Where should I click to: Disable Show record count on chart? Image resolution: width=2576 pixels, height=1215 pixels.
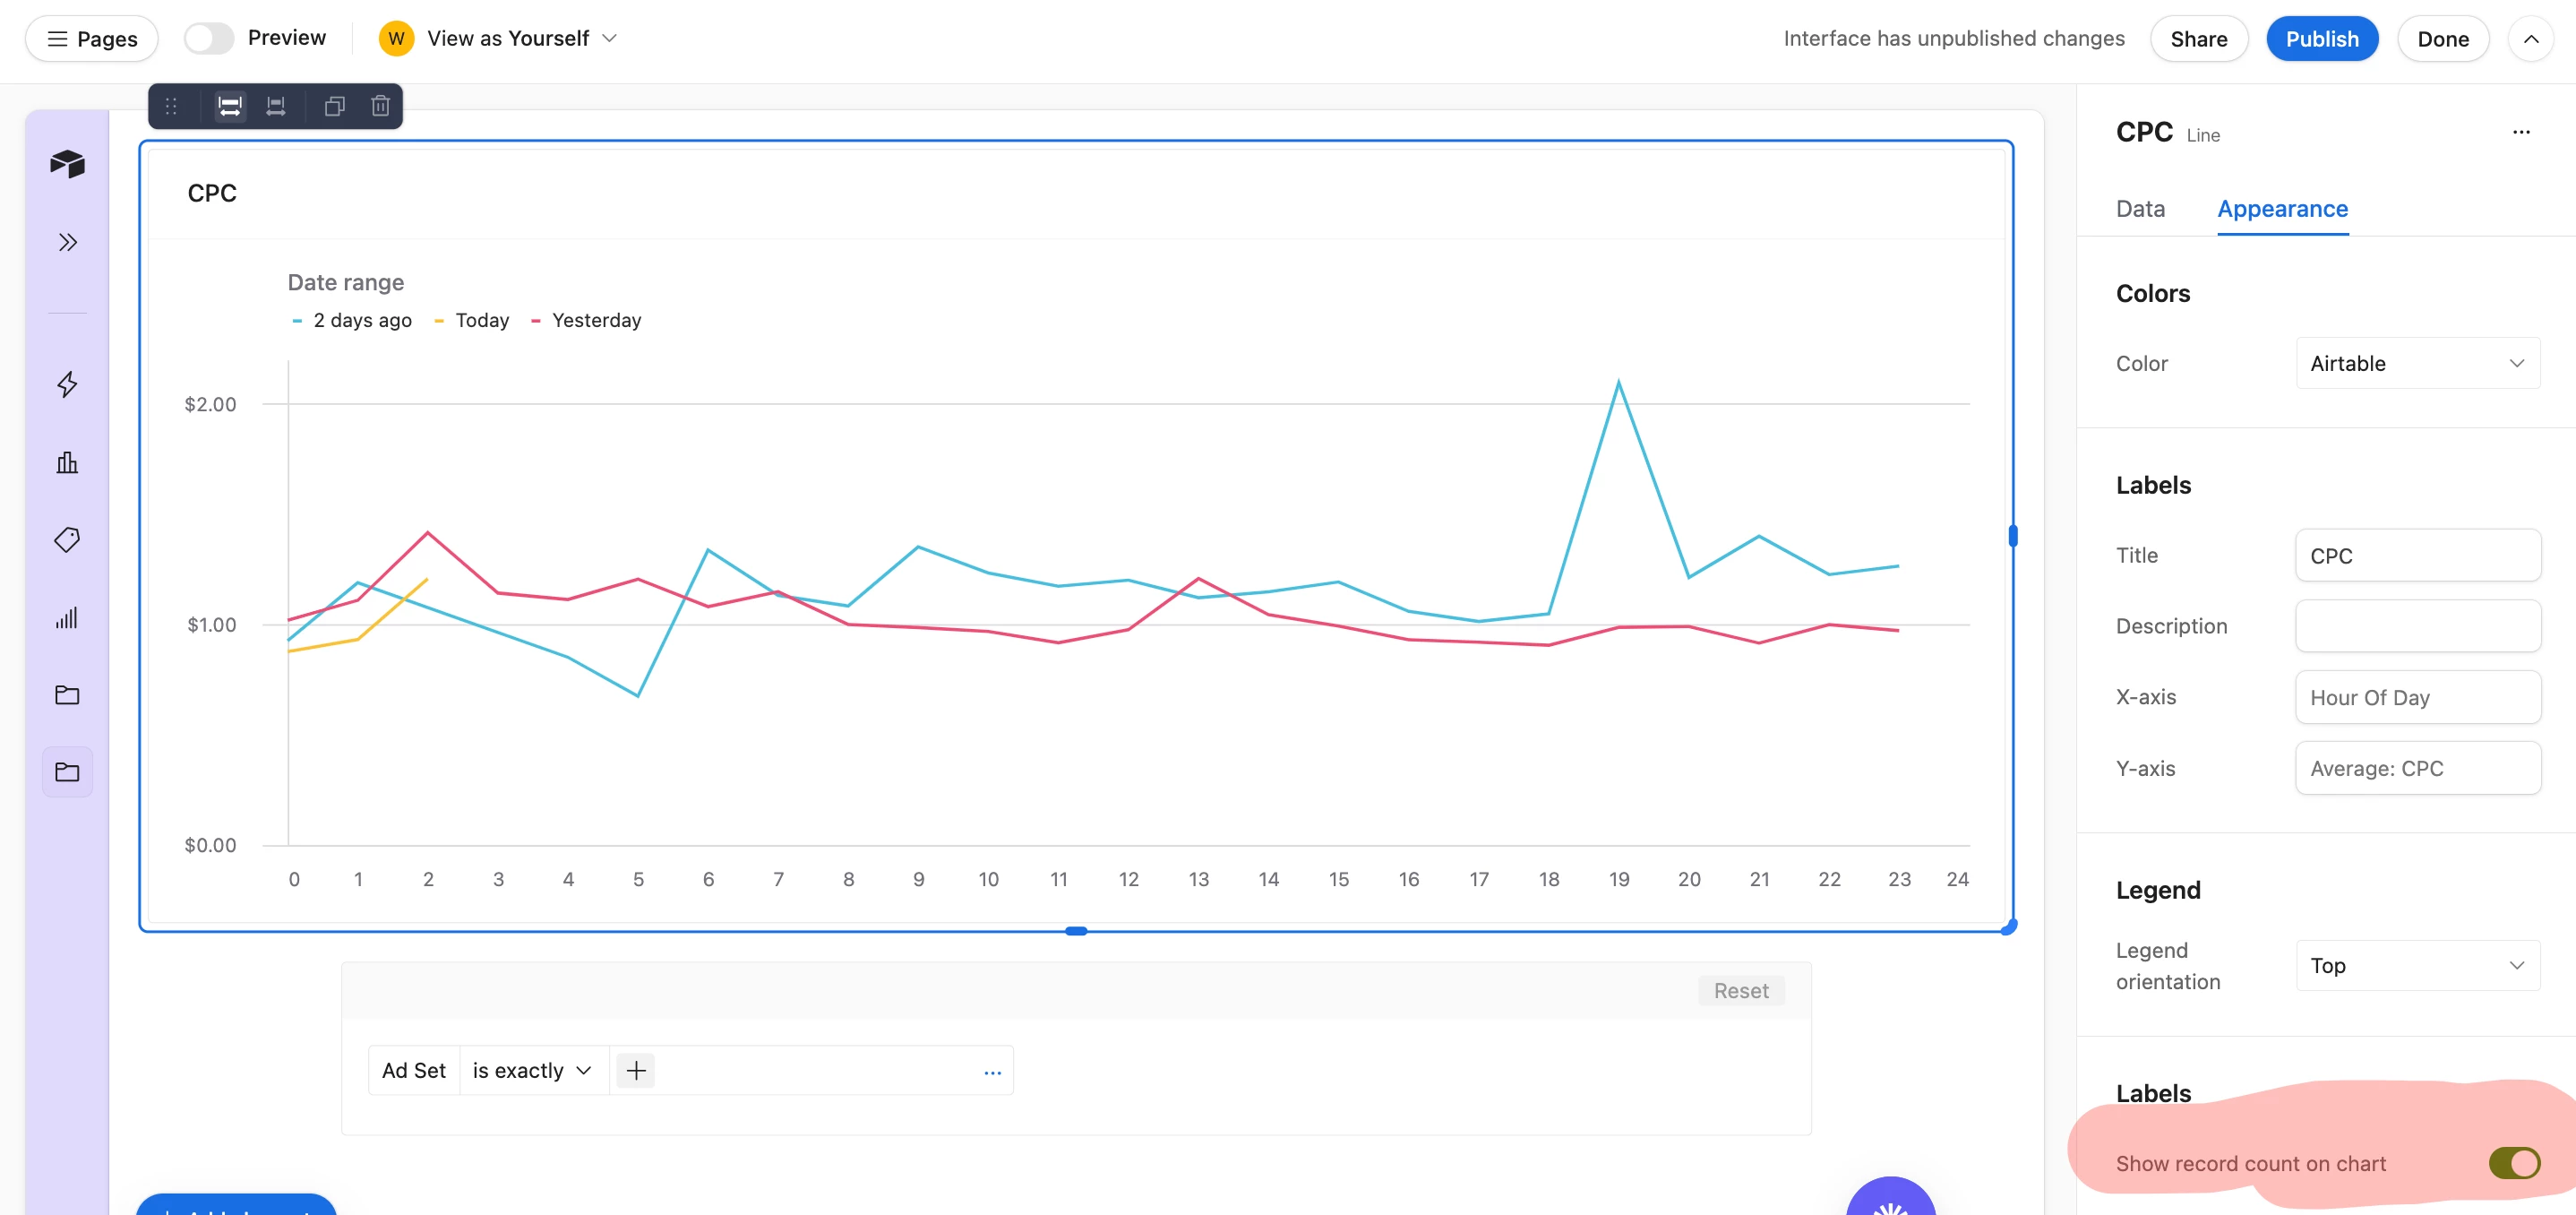pyautogui.click(x=2513, y=1163)
